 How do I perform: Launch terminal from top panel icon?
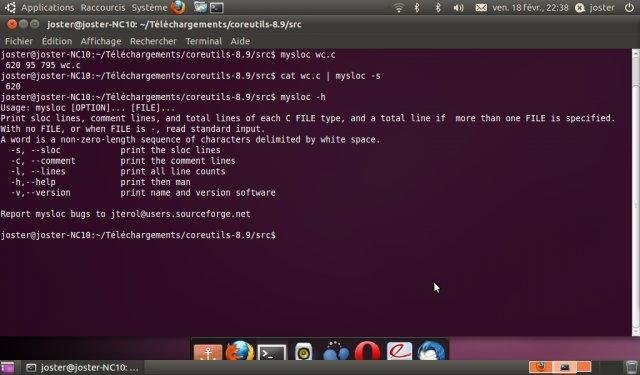216,8
